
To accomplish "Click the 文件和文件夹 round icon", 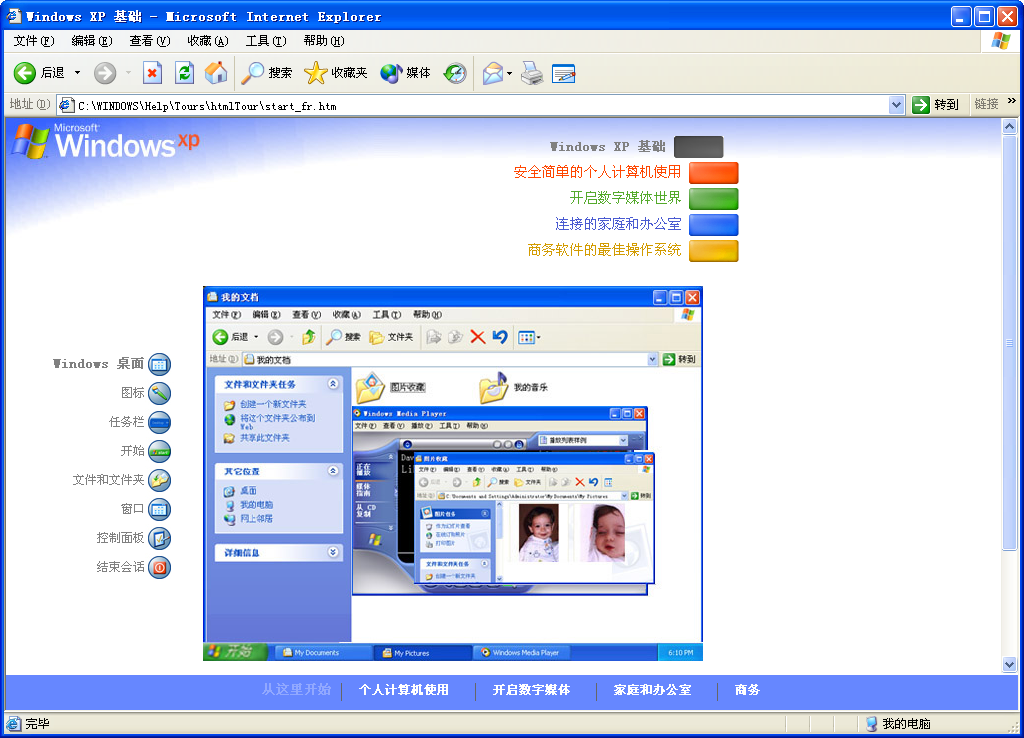I will 159,480.
